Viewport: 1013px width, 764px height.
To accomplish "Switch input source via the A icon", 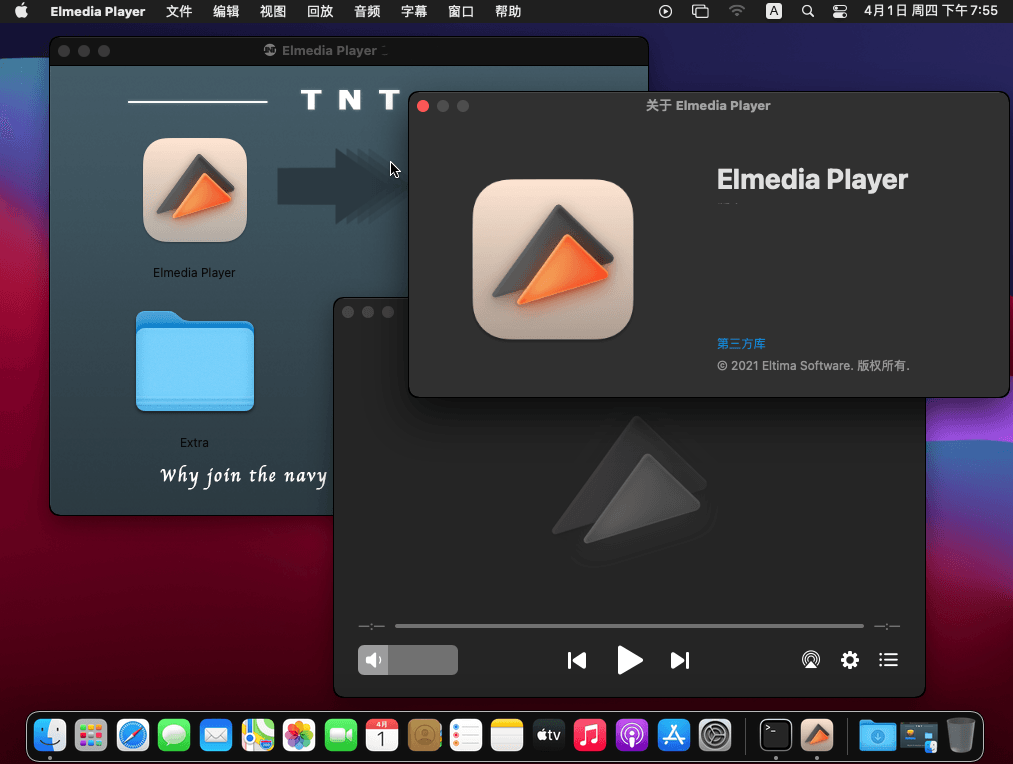I will pos(773,11).
